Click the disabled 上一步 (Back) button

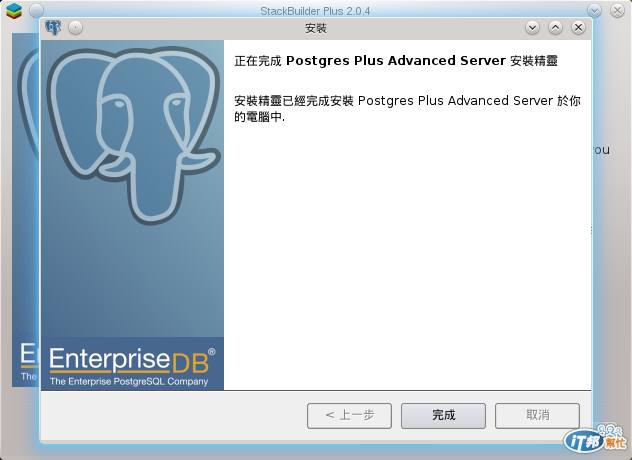tap(349, 415)
